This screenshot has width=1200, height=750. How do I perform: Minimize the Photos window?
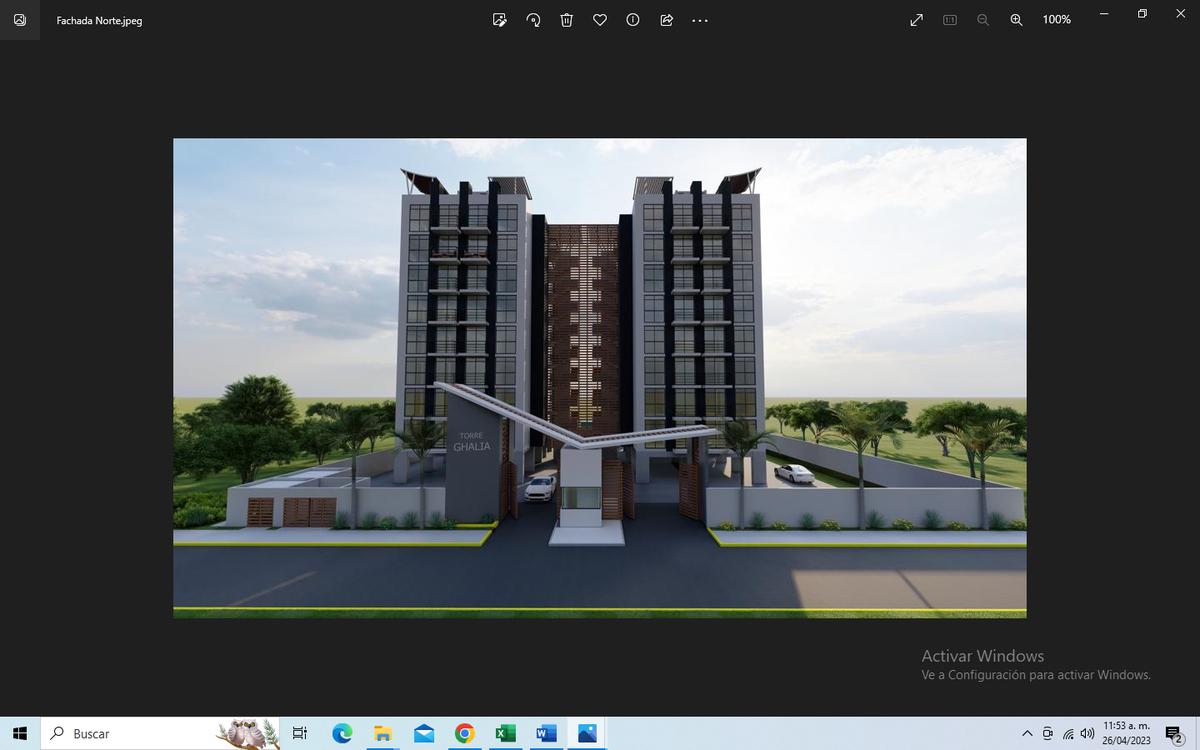tap(1103, 14)
